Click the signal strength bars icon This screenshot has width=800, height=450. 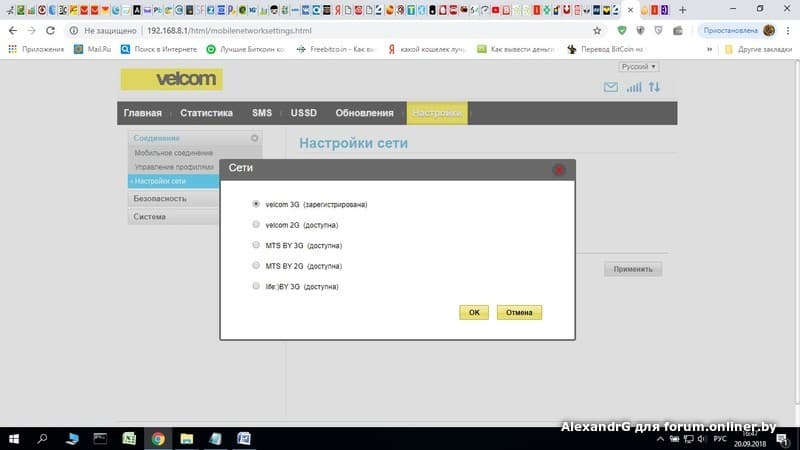coord(634,87)
